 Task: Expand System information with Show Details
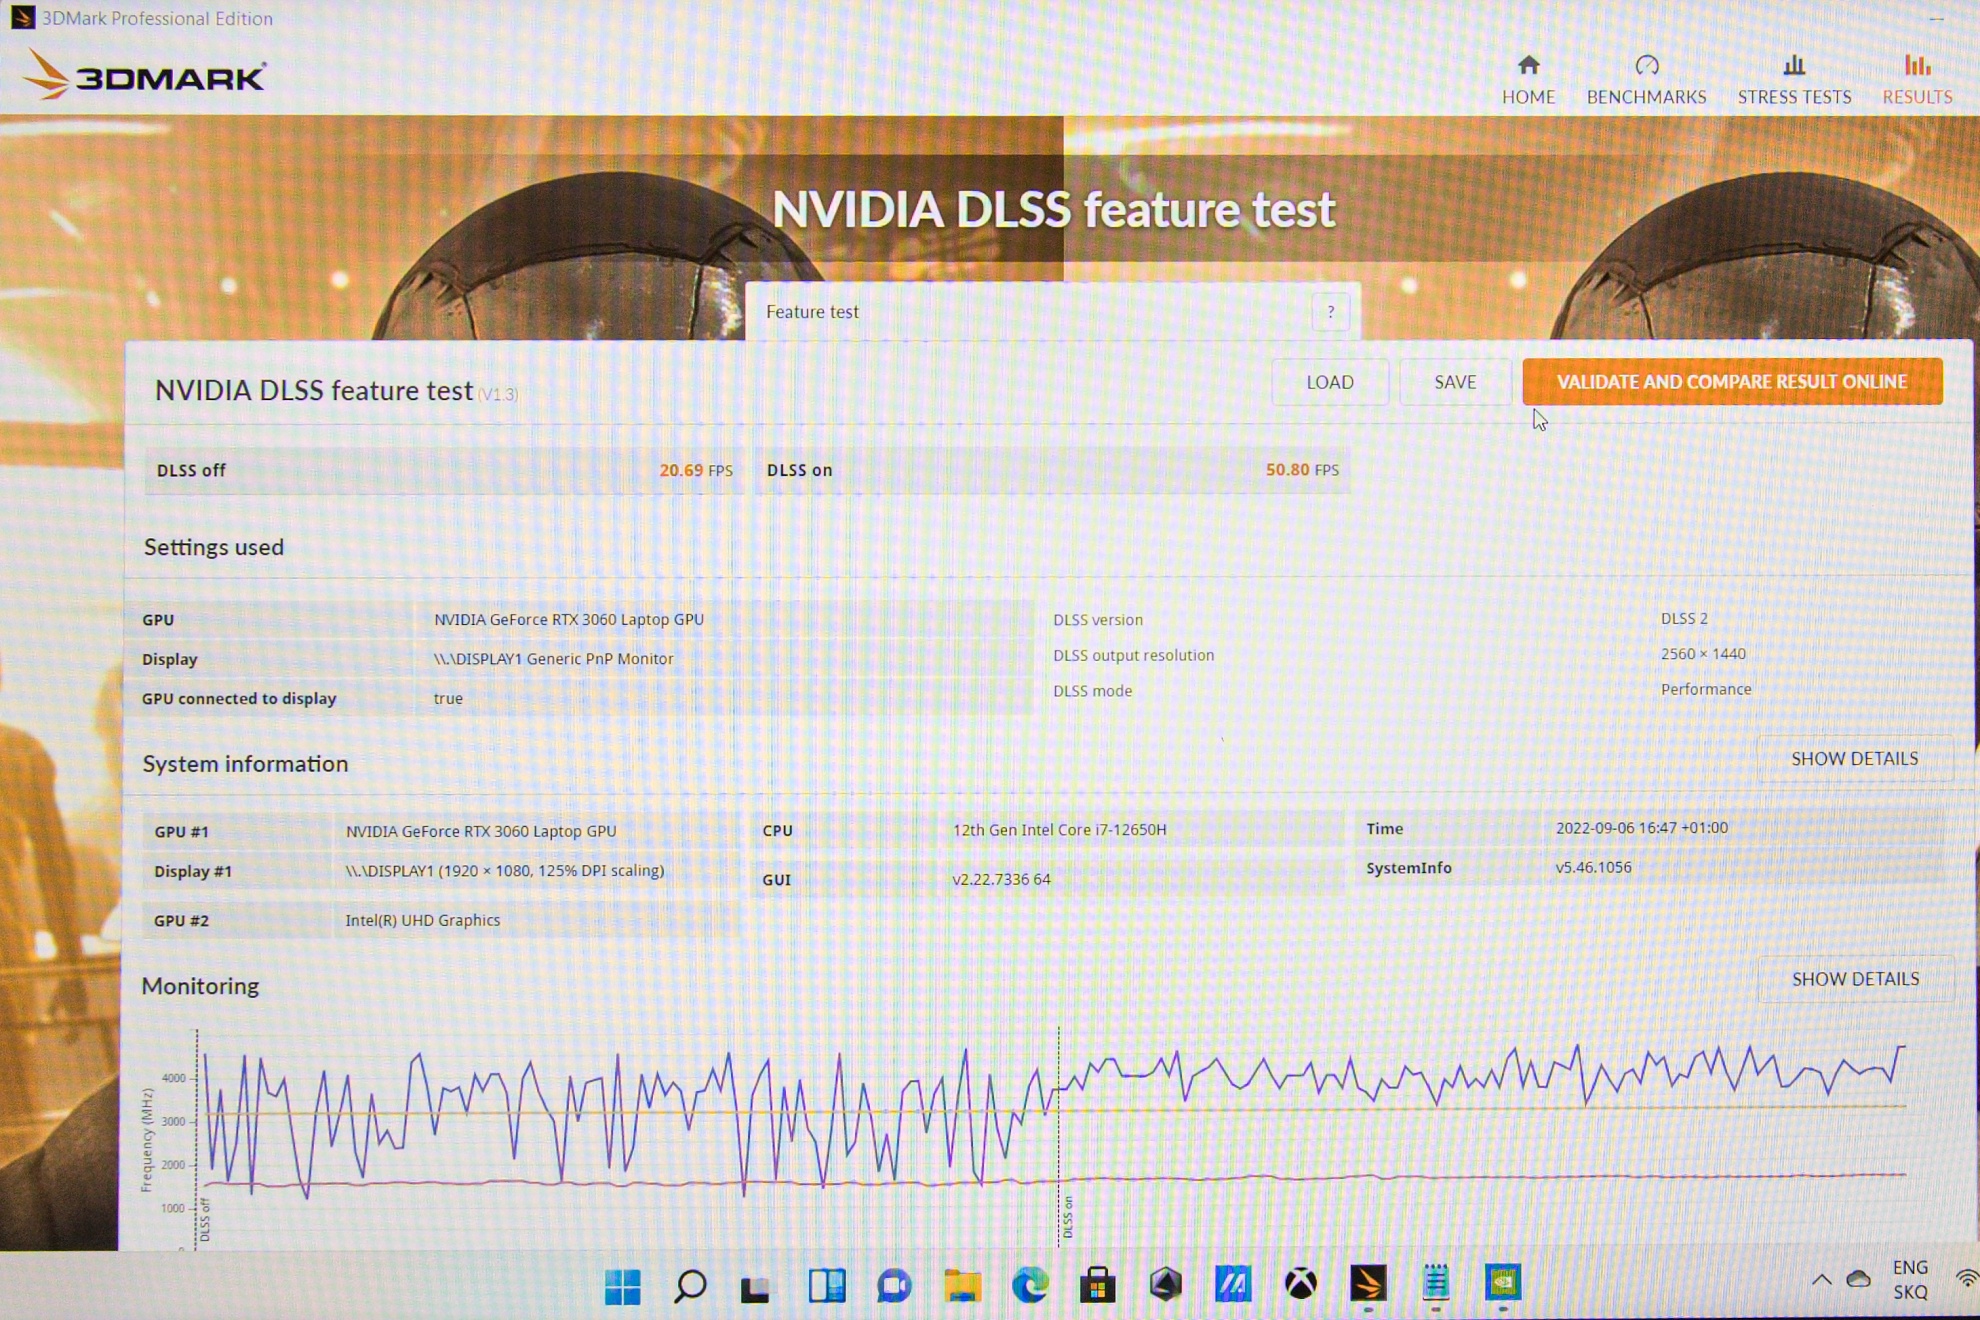coord(1854,759)
